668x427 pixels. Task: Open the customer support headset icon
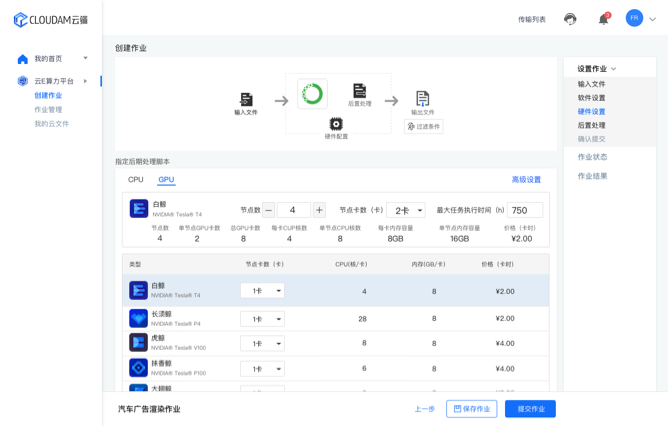(x=570, y=19)
